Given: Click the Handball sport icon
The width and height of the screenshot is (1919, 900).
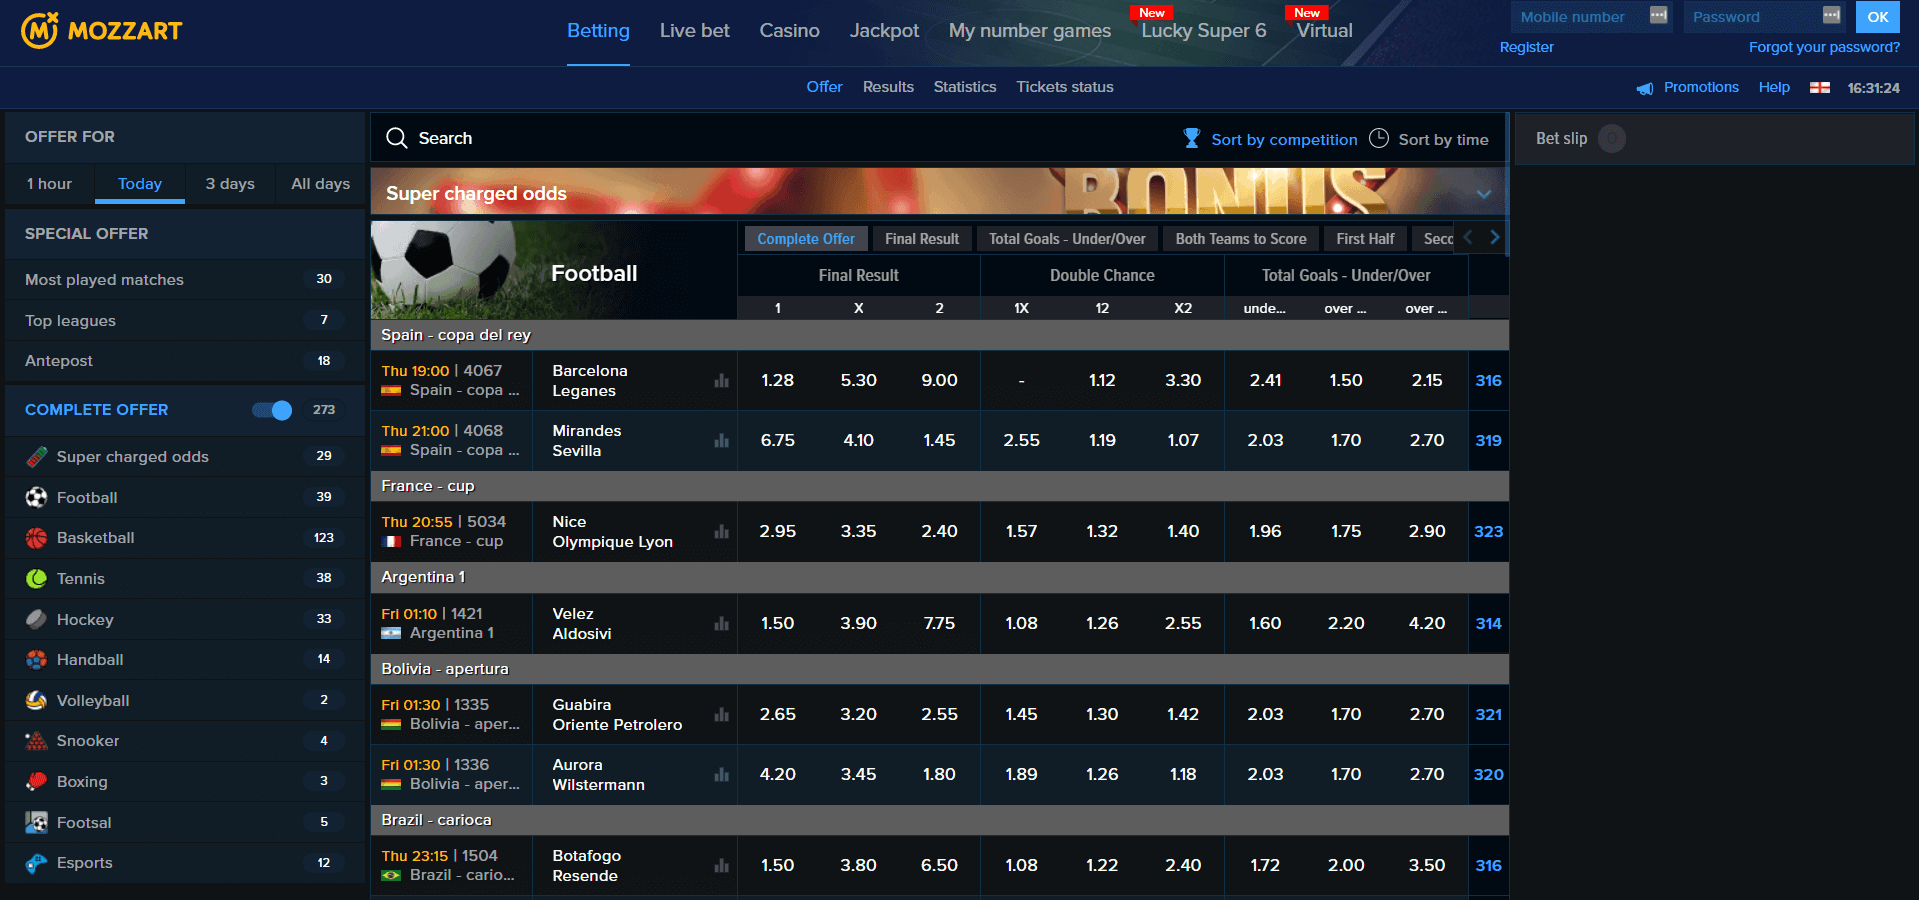Looking at the screenshot, I should click(37, 660).
